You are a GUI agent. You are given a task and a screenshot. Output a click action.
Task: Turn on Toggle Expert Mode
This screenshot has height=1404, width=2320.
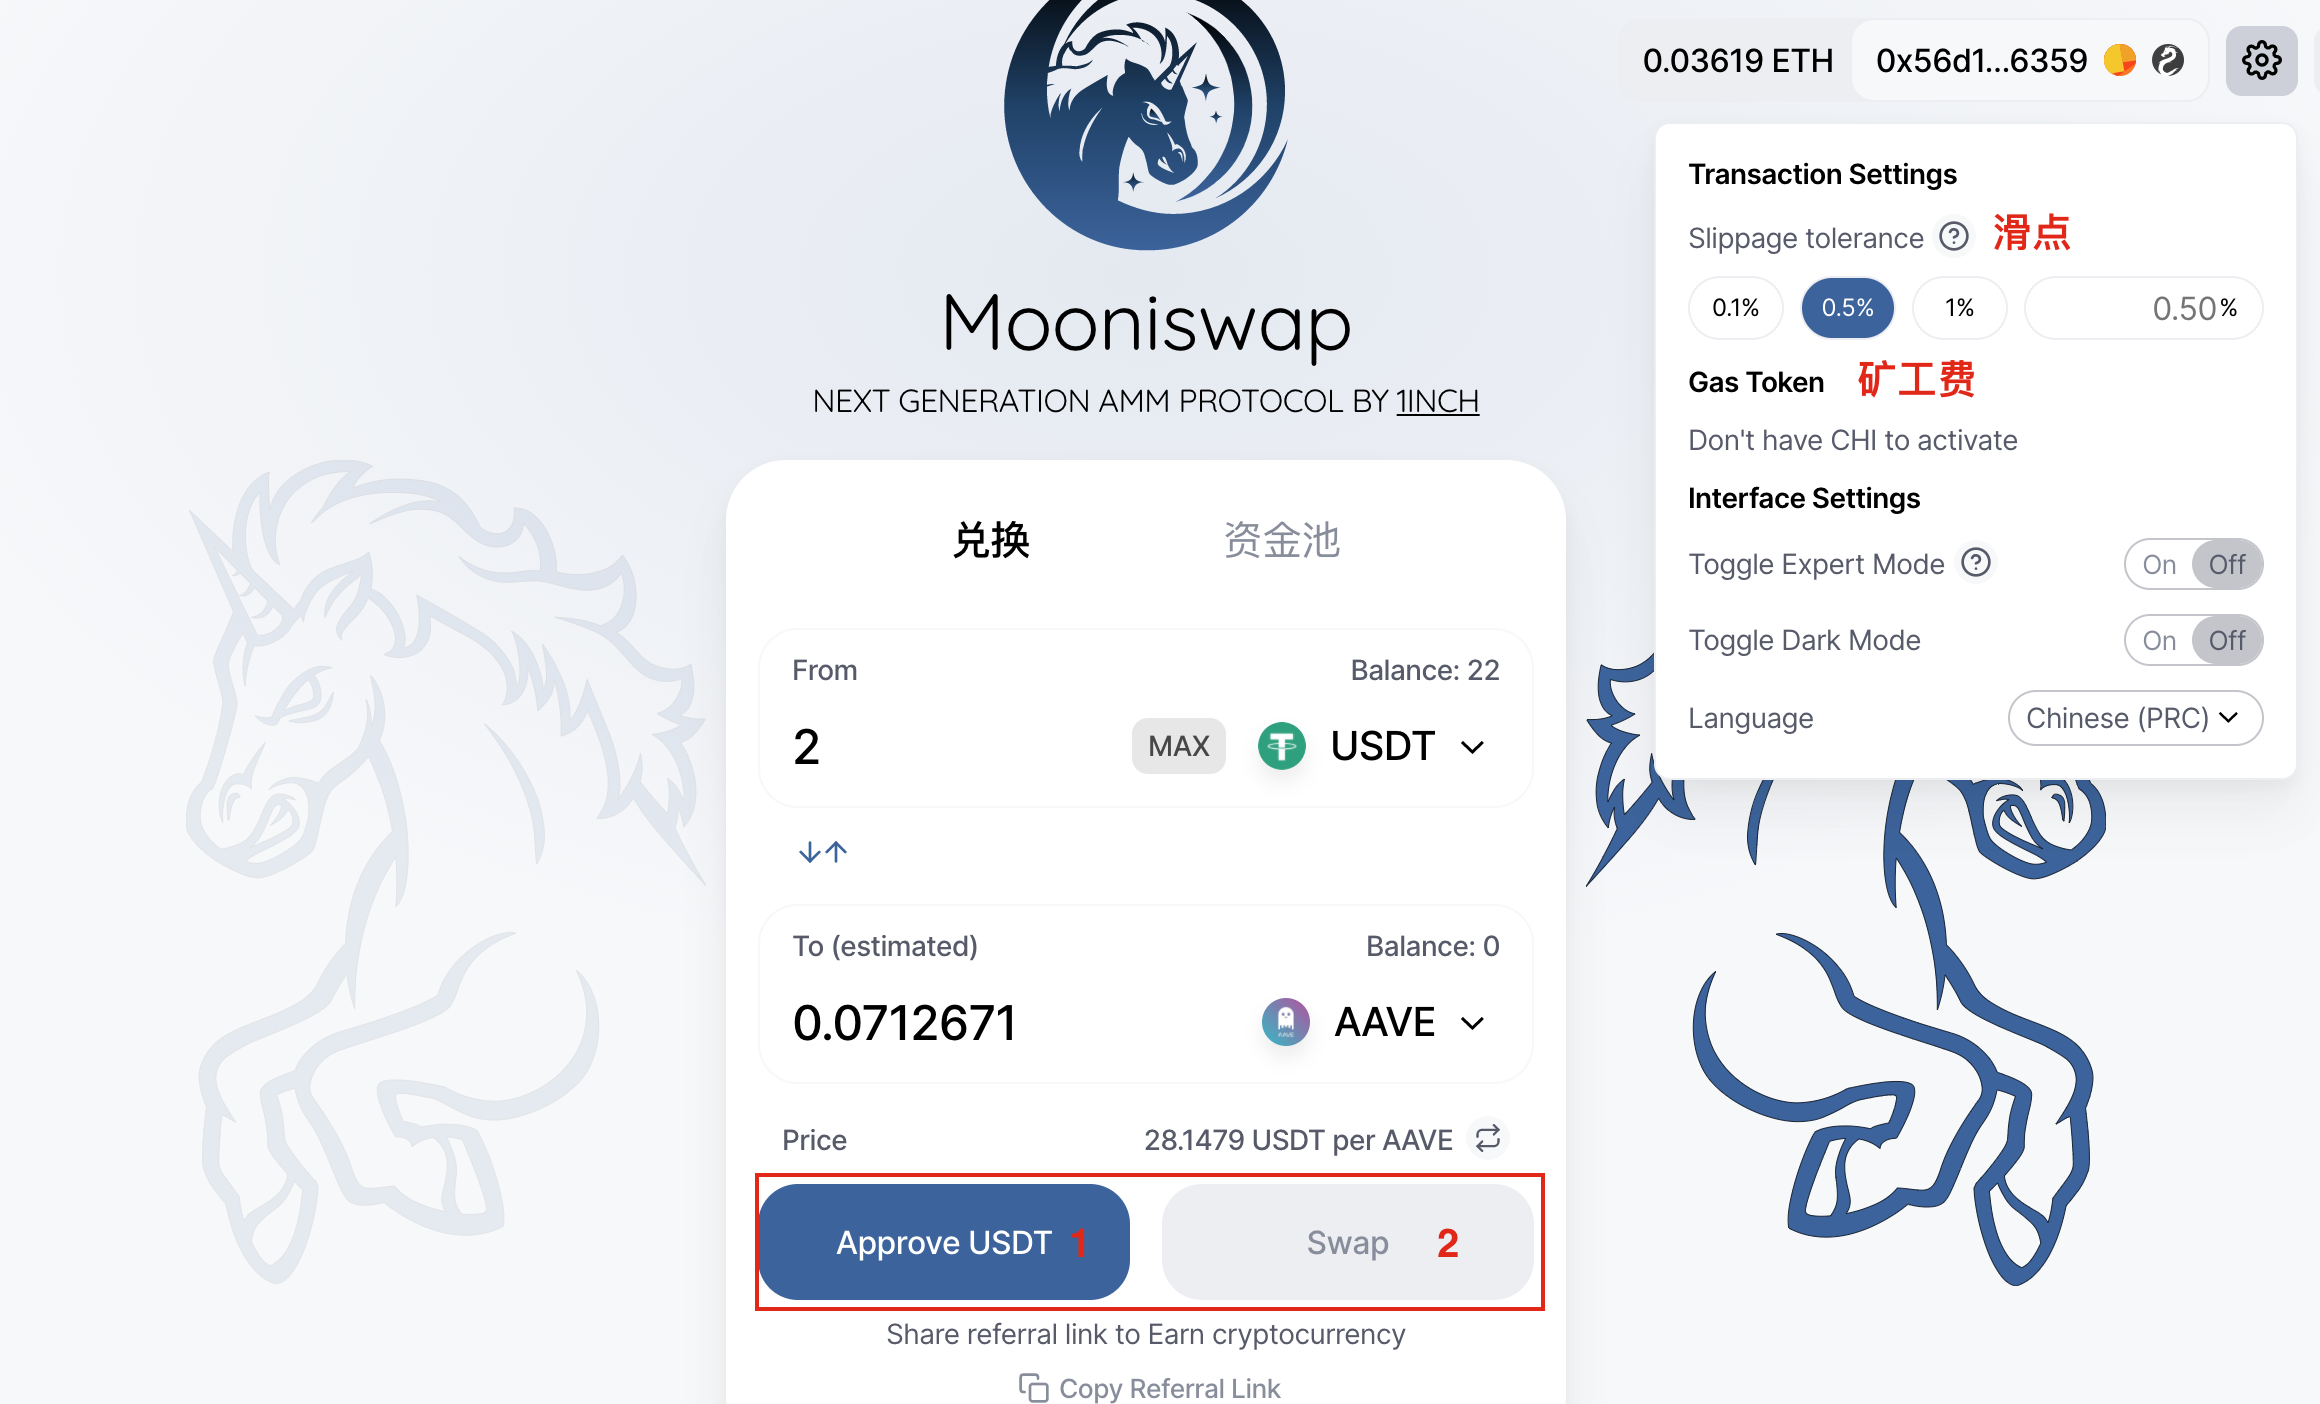point(2158,564)
